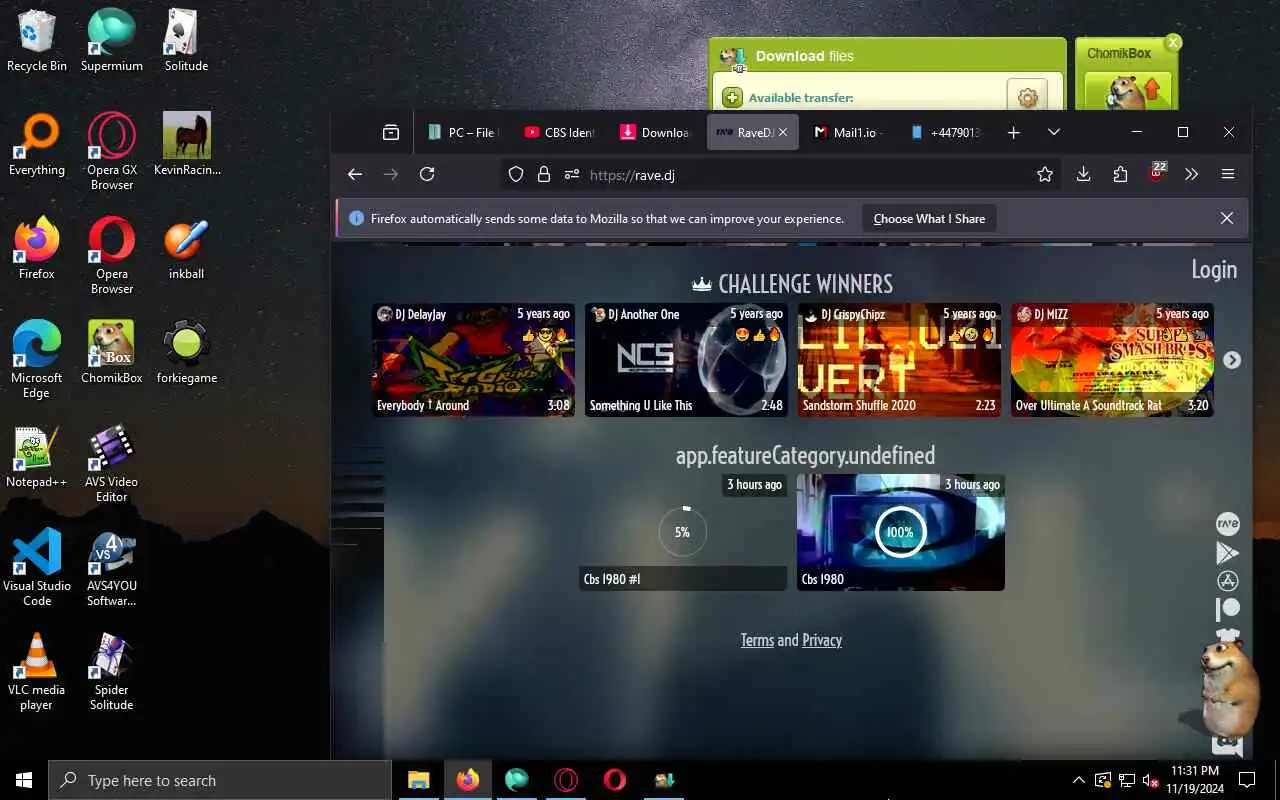Open Recycle Bin desktop icon
The height and width of the screenshot is (800, 1280).
coord(37,40)
